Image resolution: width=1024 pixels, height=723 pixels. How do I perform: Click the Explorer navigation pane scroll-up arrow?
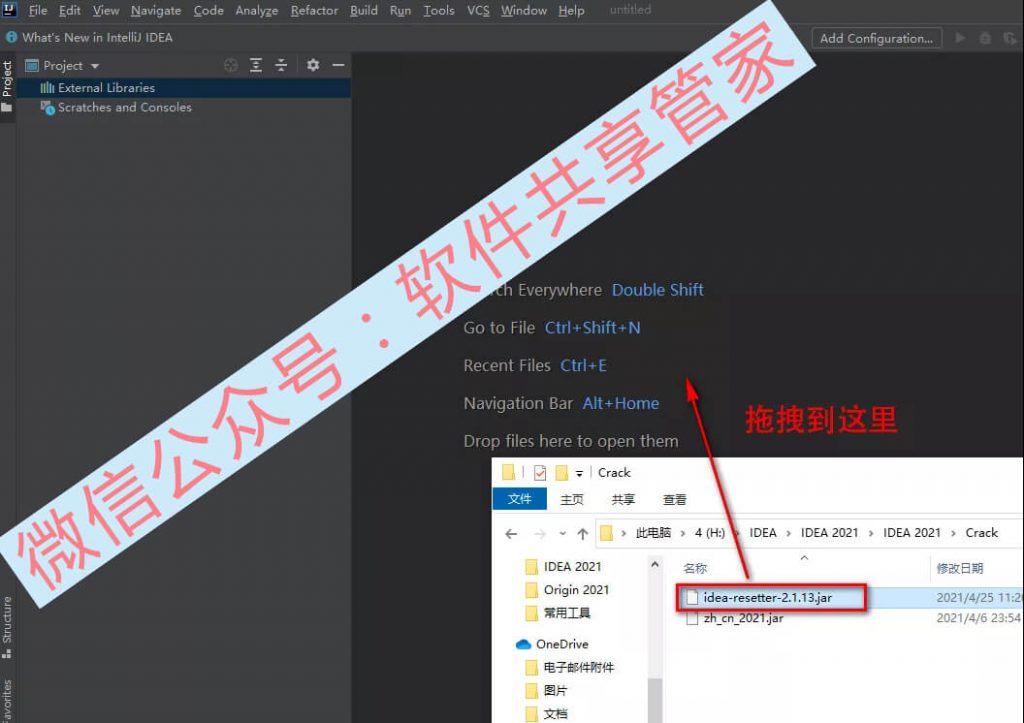pyautogui.click(x=655, y=564)
